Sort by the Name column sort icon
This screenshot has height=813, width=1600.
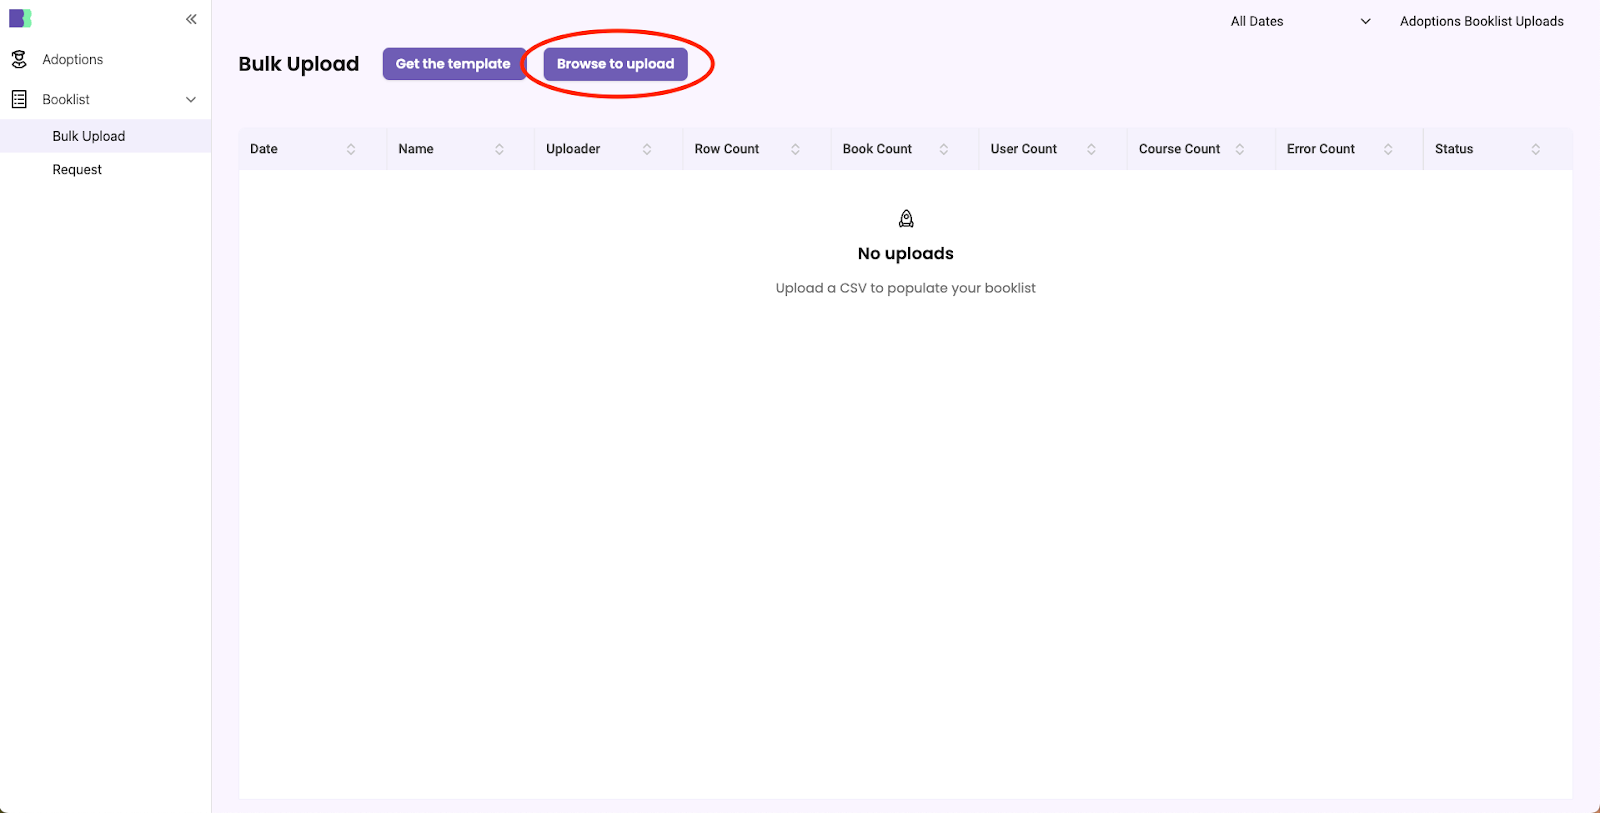click(499, 149)
